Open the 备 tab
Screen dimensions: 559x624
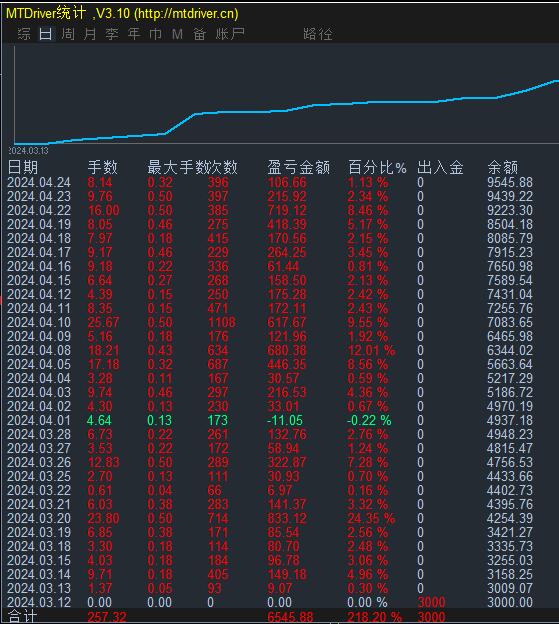(199, 34)
